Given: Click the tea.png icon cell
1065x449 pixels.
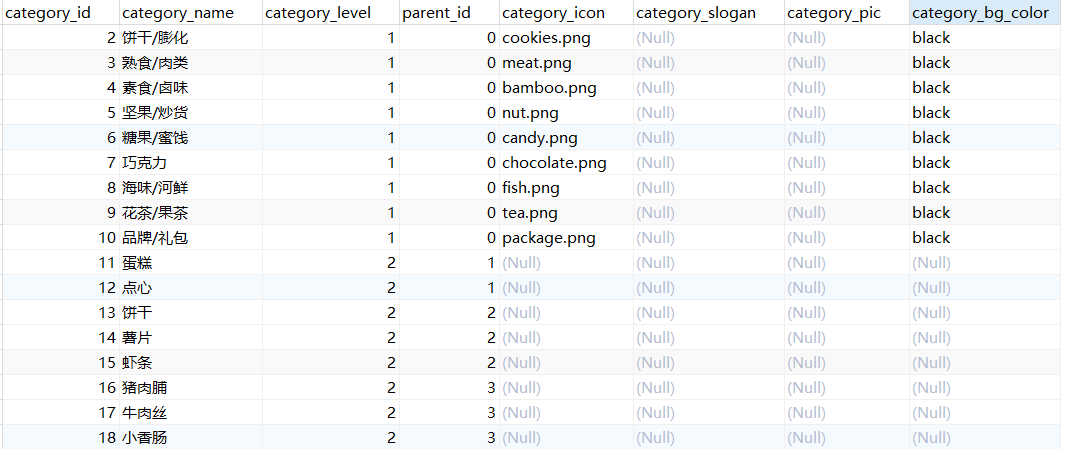Looking at the screenshot, I should (566, 213).
